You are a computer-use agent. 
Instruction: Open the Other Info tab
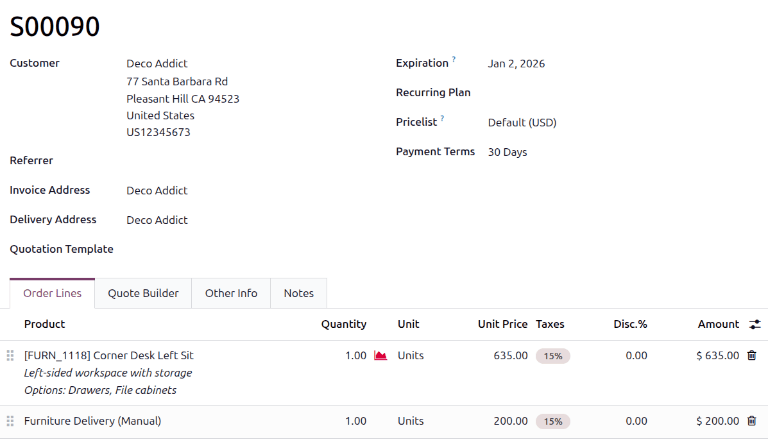[x=231, y=293]
